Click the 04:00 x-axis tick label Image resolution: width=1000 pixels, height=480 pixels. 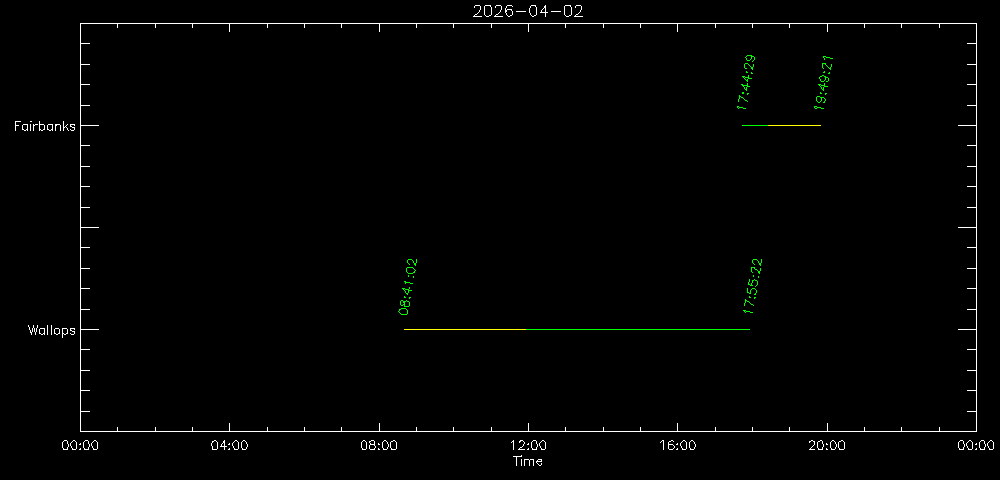coord(229,446)
